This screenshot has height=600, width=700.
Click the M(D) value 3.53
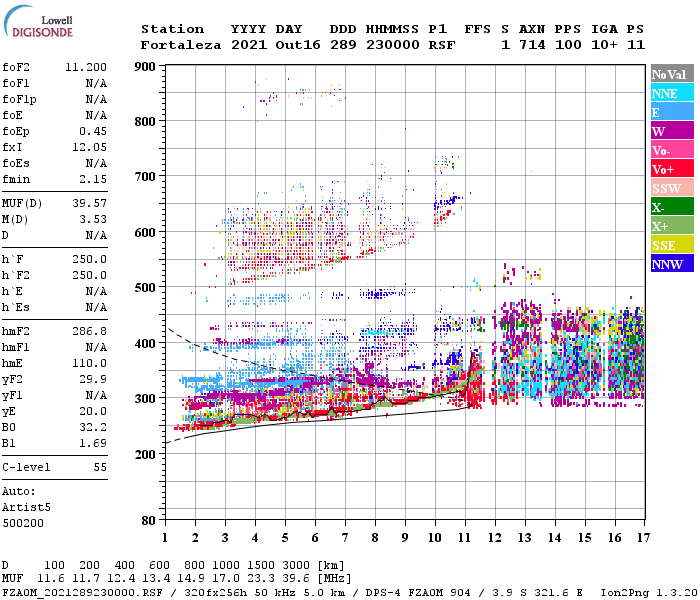93,220
